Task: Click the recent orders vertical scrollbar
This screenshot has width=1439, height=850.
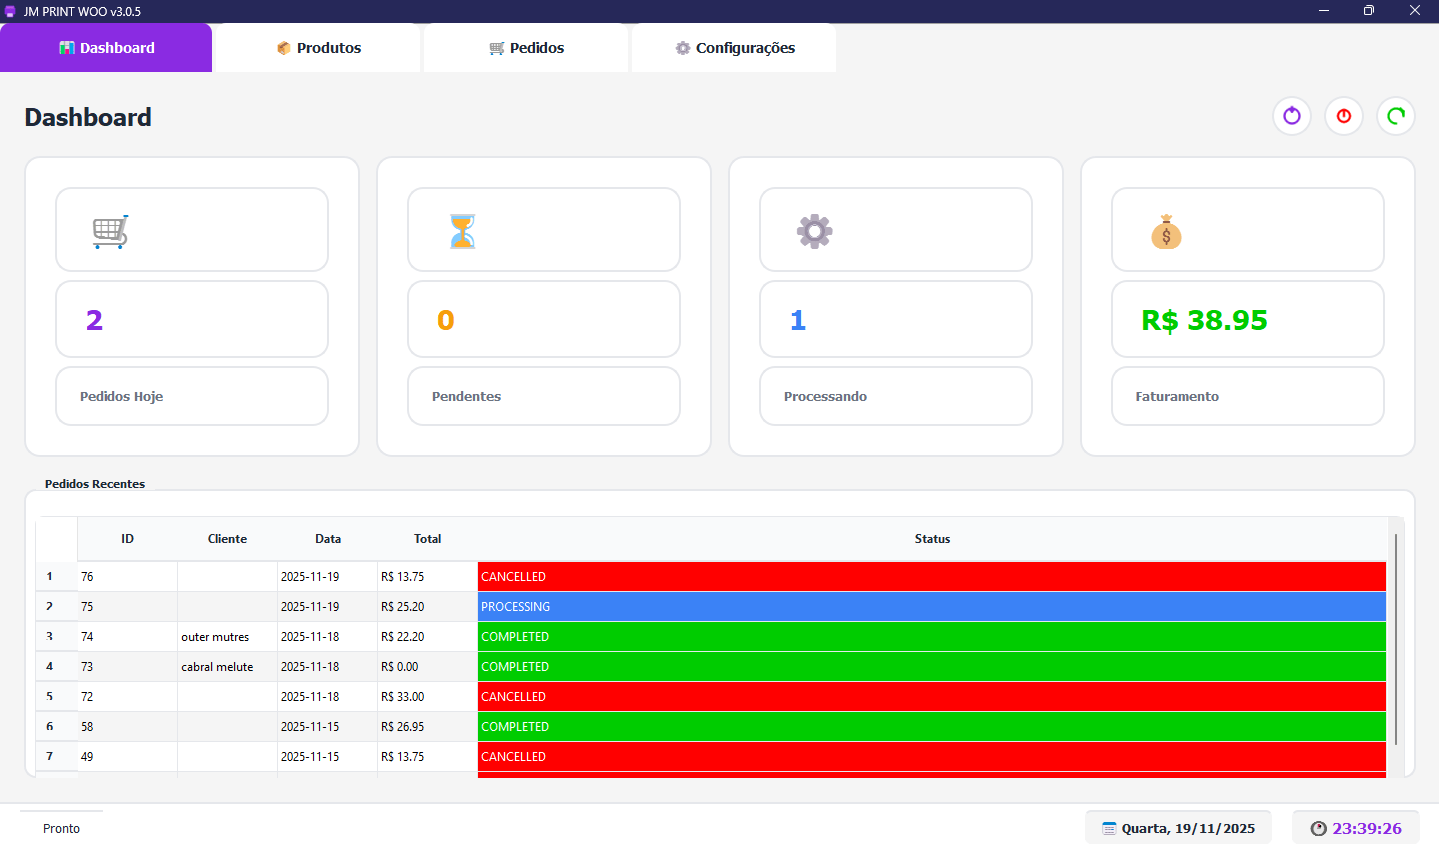Action: pyautogui.click(x=1396, y=640)
